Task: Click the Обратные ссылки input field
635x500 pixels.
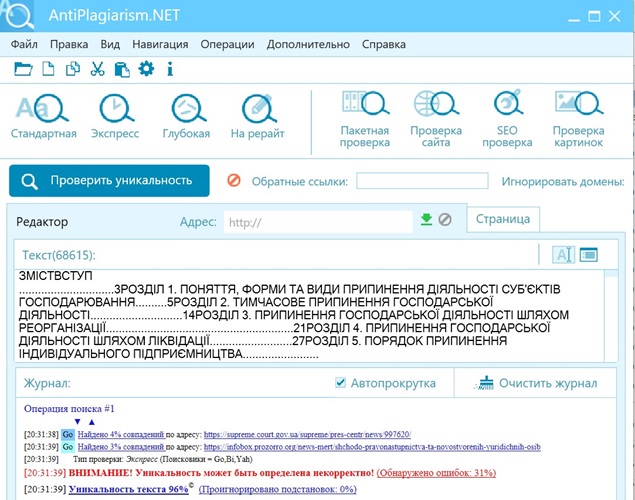Action: 422,181
